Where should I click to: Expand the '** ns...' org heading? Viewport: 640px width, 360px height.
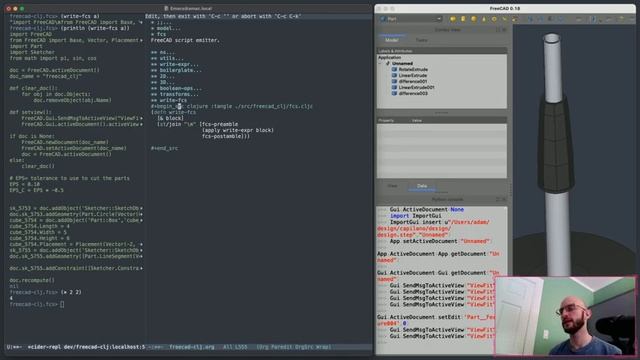[162, 52]
